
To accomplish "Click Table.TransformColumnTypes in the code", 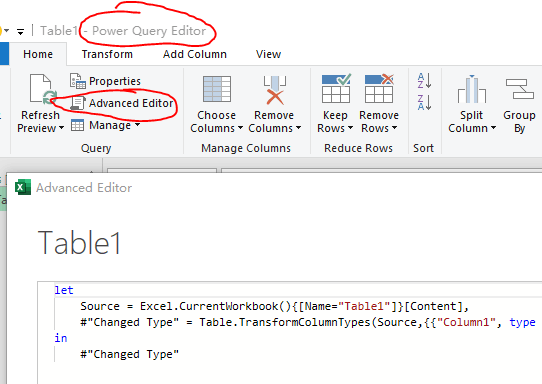I will coord(284,322).
